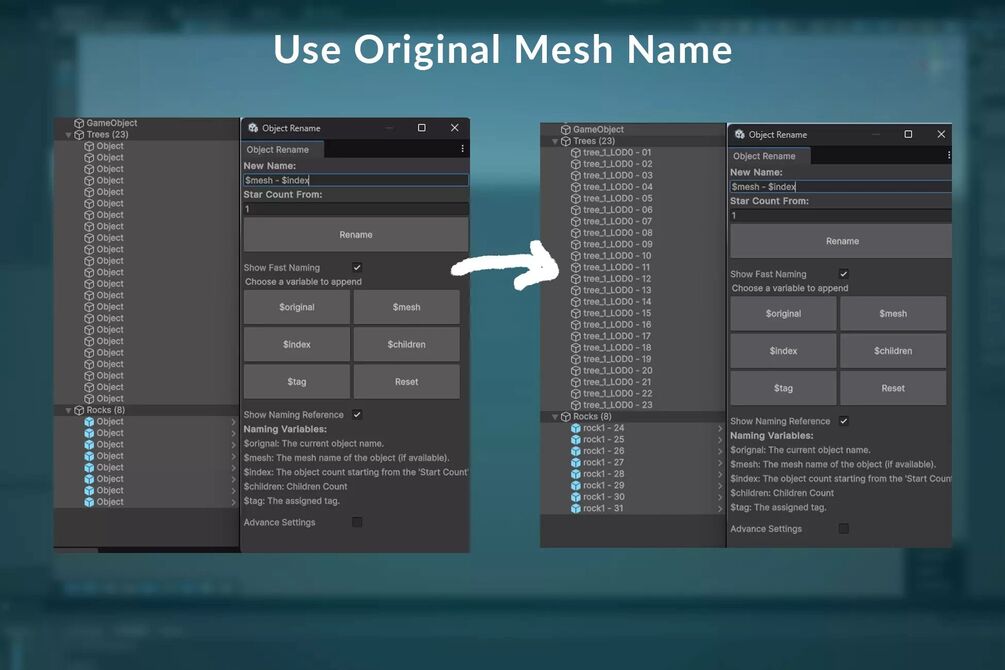Toggle Show Naming Reference in left window
Viewport: 1005px width, 670px height.
[x=357, y=415]
